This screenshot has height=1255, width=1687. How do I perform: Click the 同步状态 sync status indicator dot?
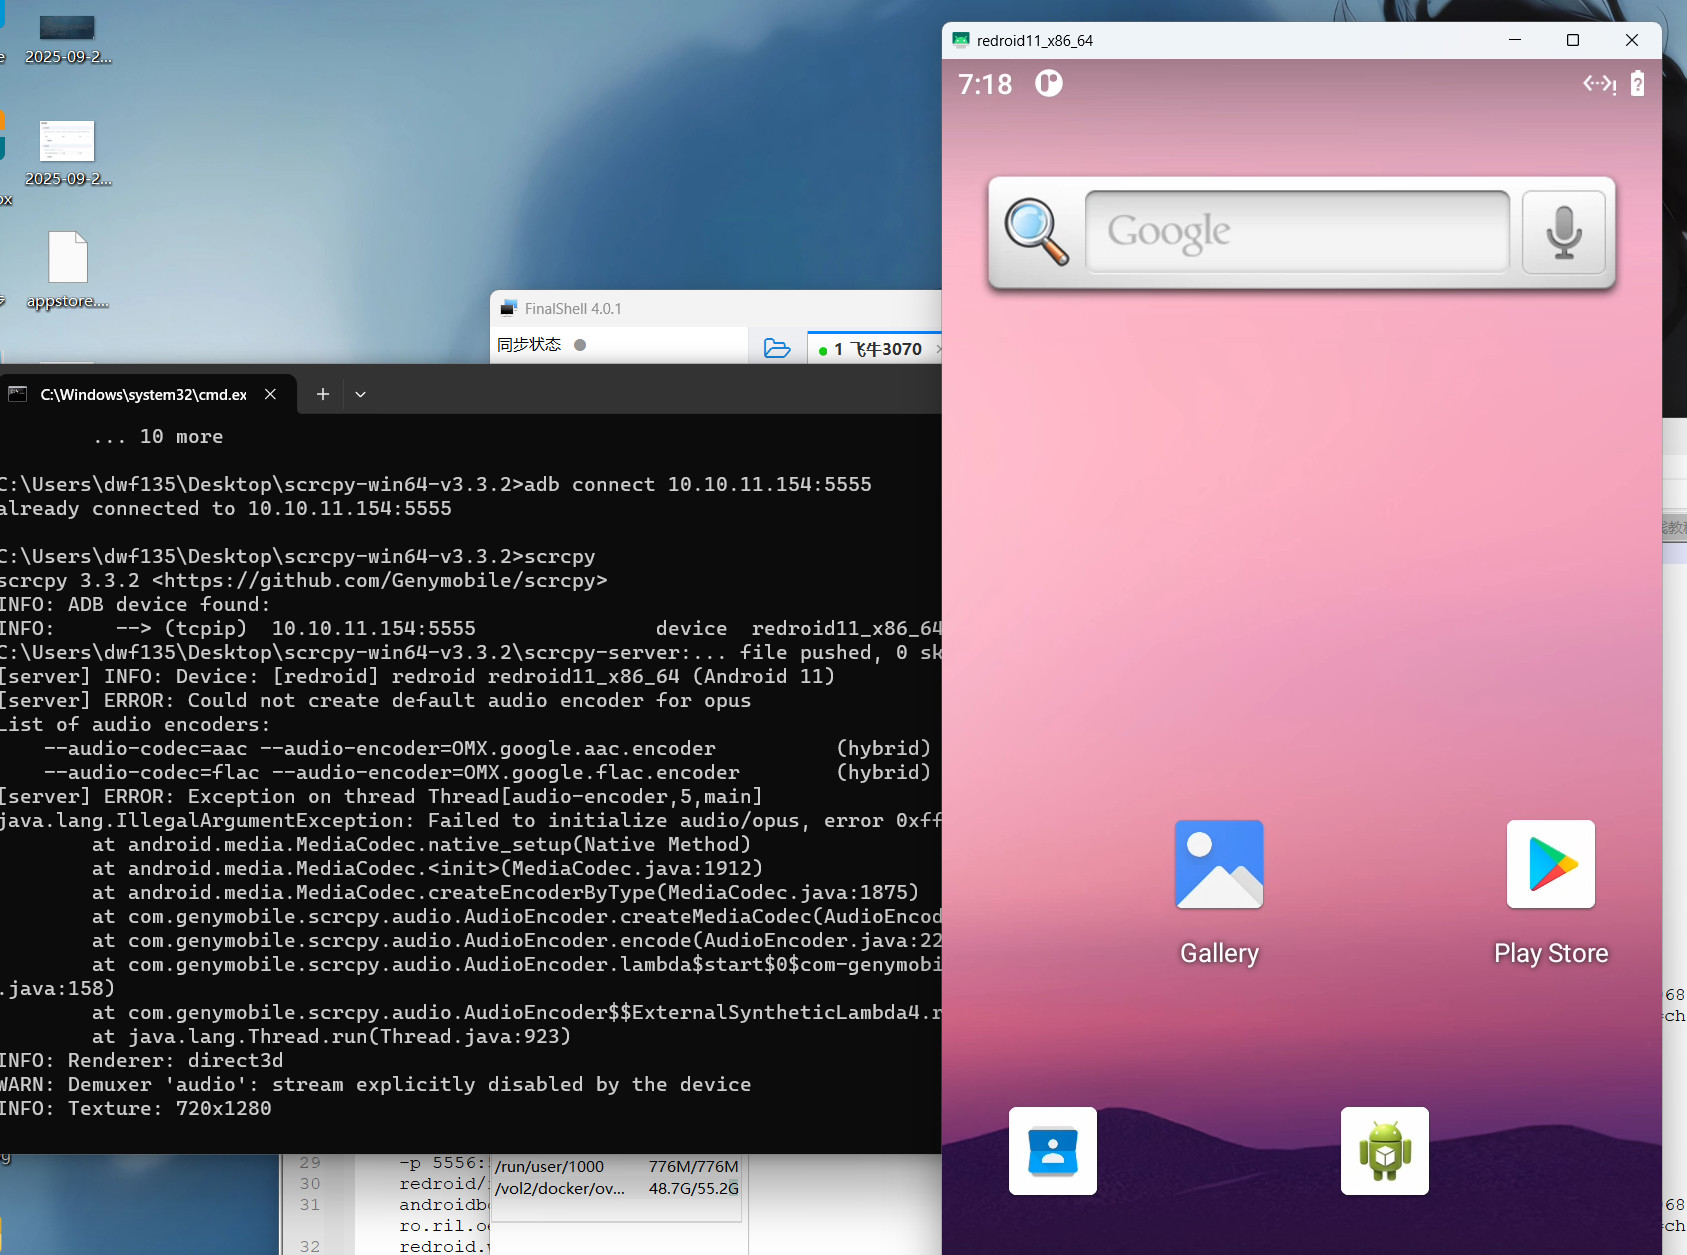580,345
